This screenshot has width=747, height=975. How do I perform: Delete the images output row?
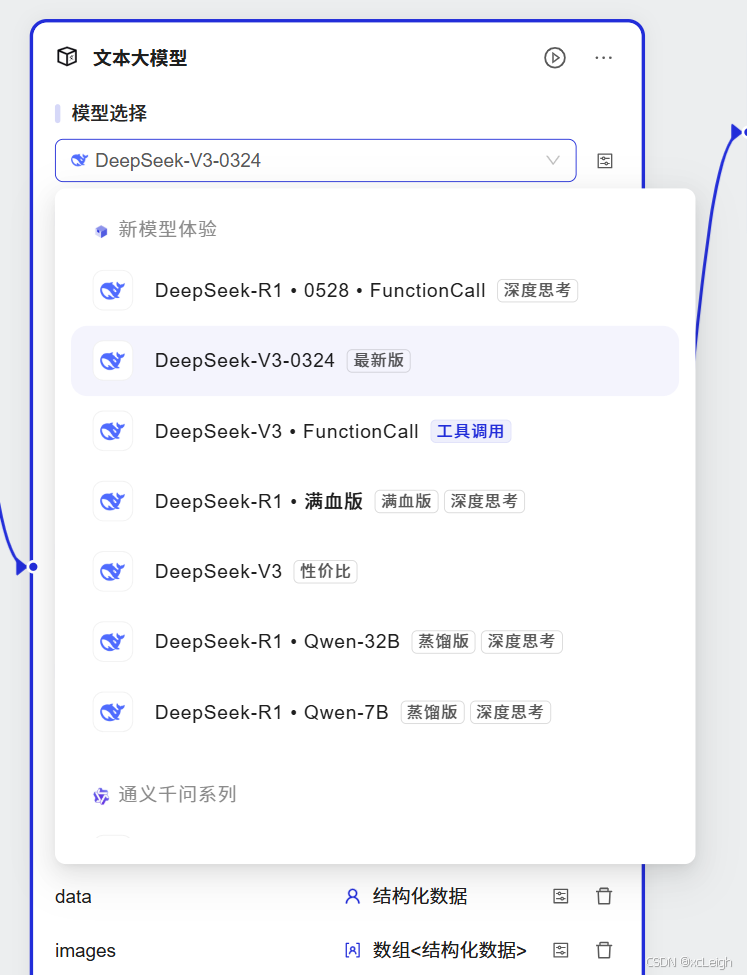coord(604,950)
